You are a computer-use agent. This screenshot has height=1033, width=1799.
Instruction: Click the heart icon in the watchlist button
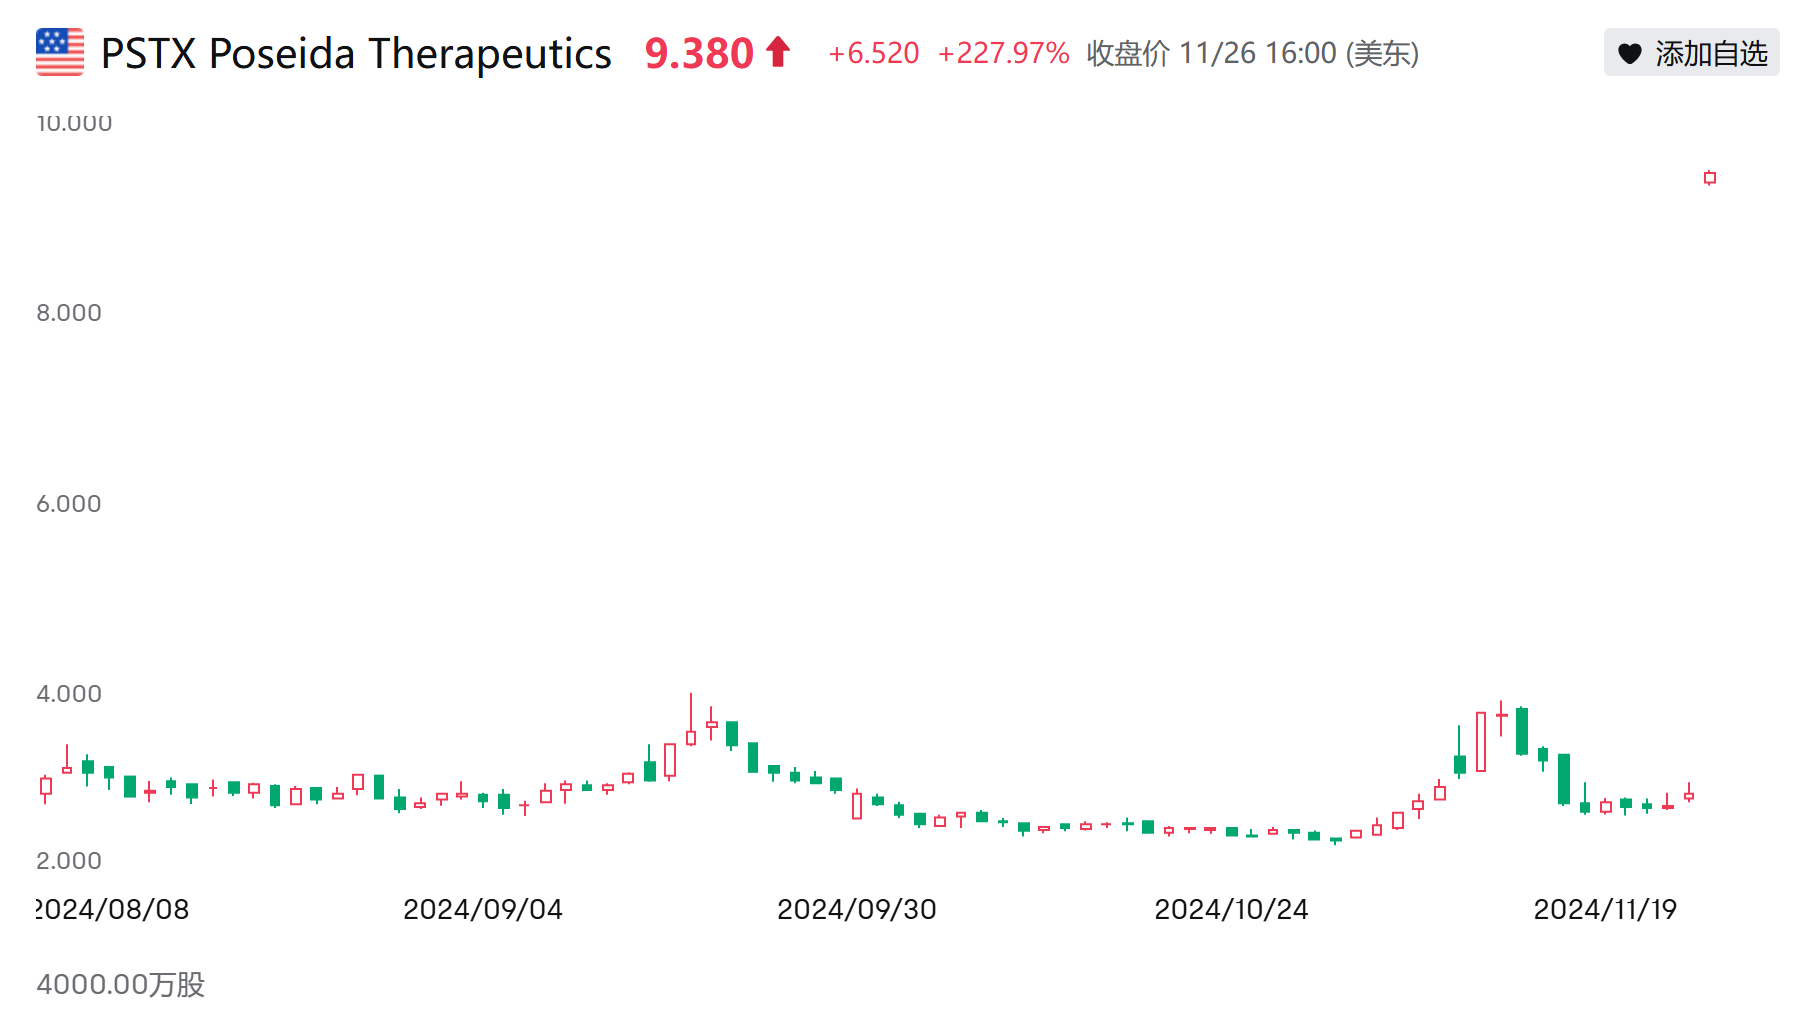point(1629,54)
